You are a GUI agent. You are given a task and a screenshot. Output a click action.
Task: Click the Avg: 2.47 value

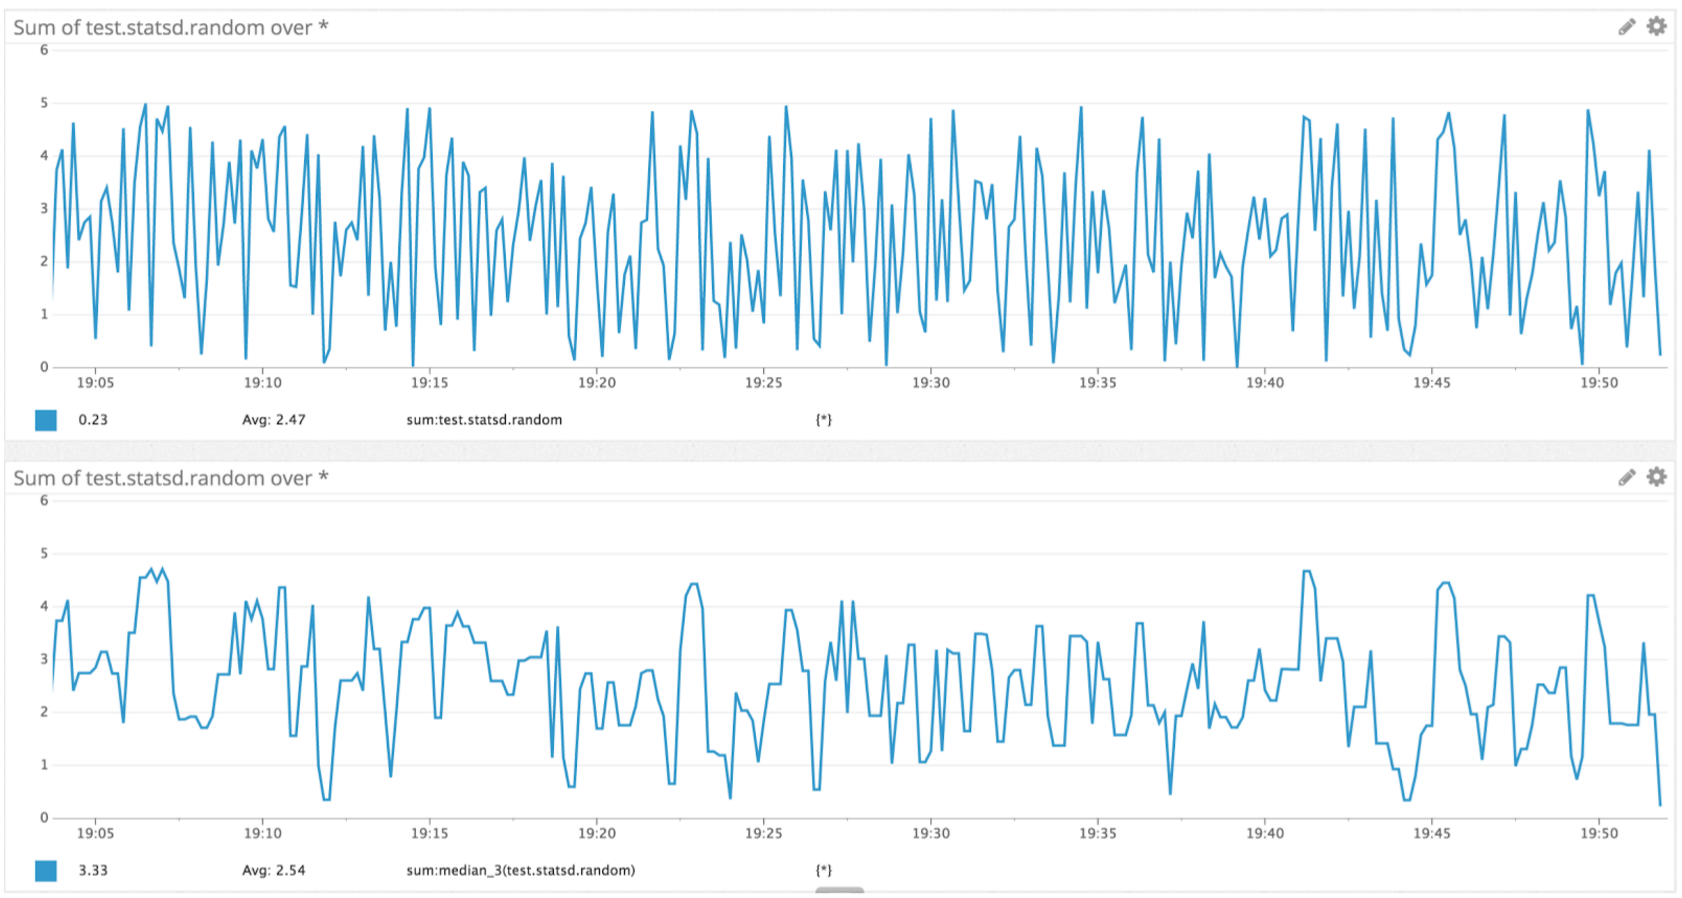tap(274, 420)
